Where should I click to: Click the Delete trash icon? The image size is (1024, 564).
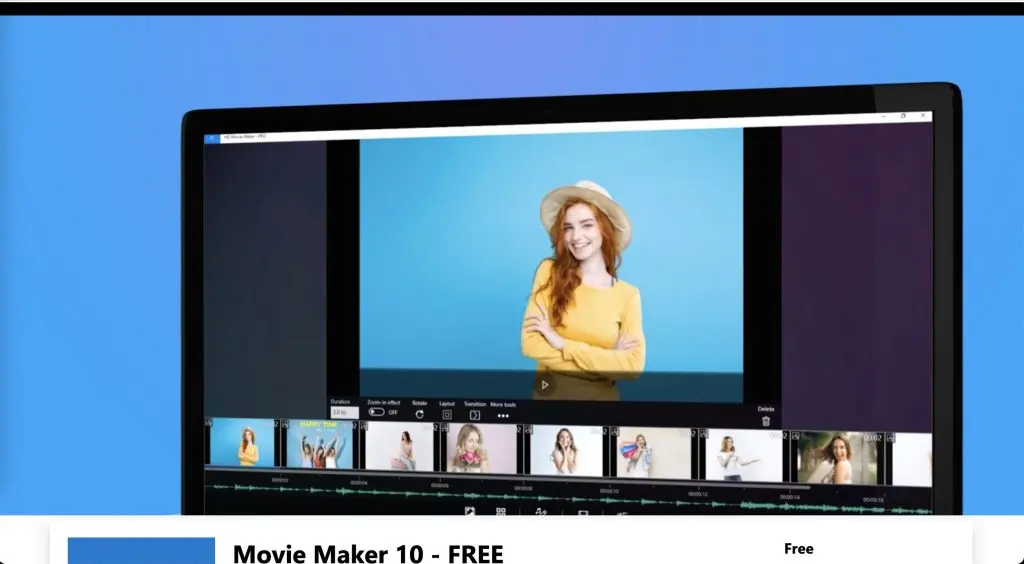766,421
